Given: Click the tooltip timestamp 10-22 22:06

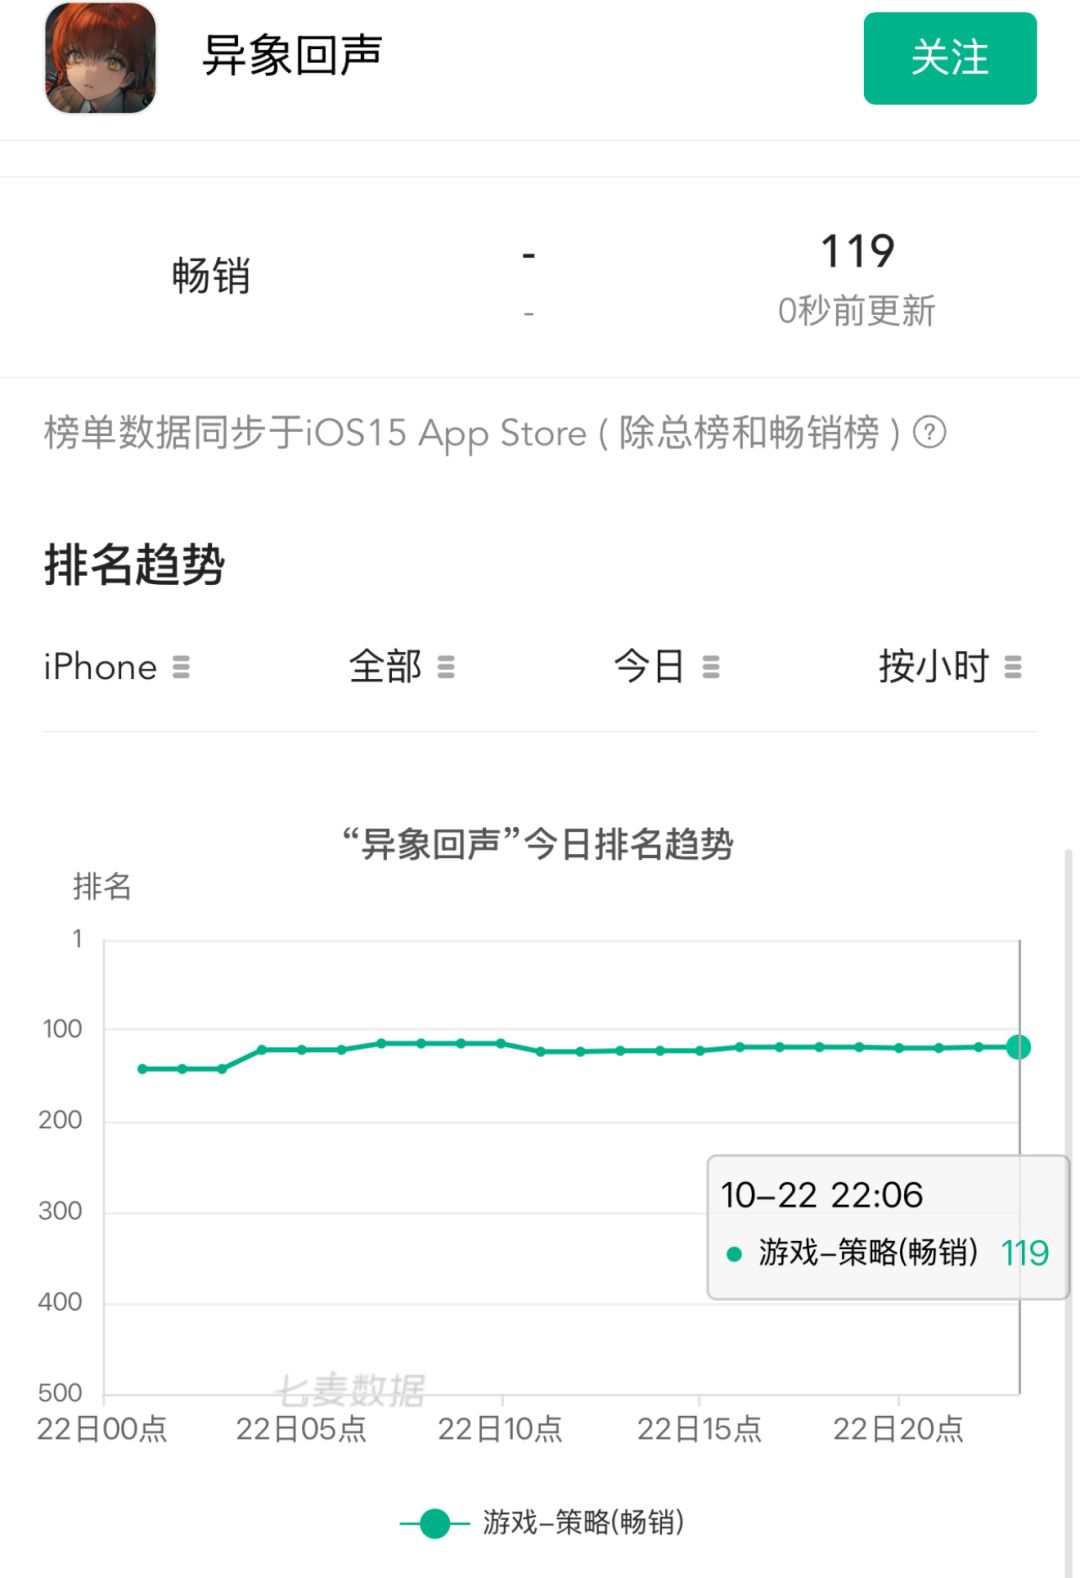Looking at the screenshot, I should coord(822,1195).
